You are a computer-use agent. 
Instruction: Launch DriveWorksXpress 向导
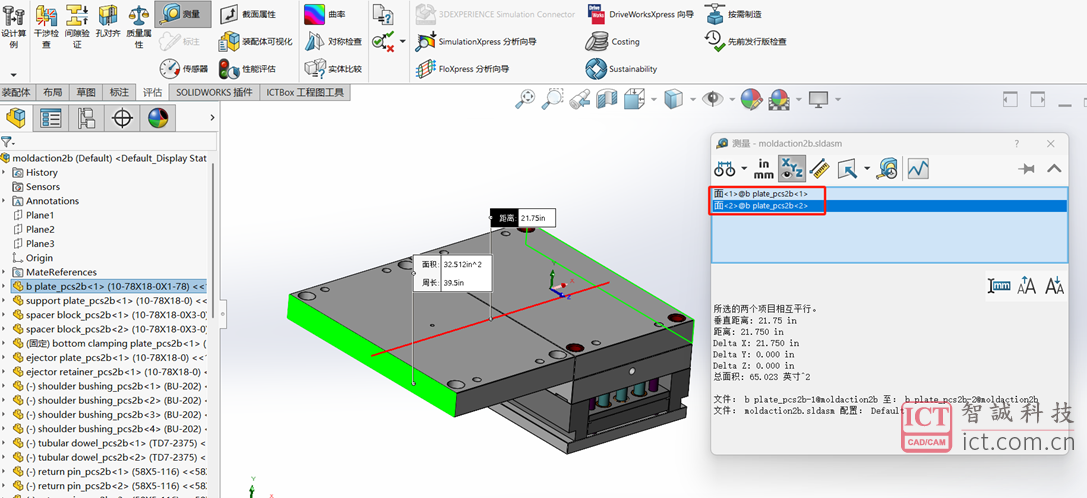(x=639, y=14)
